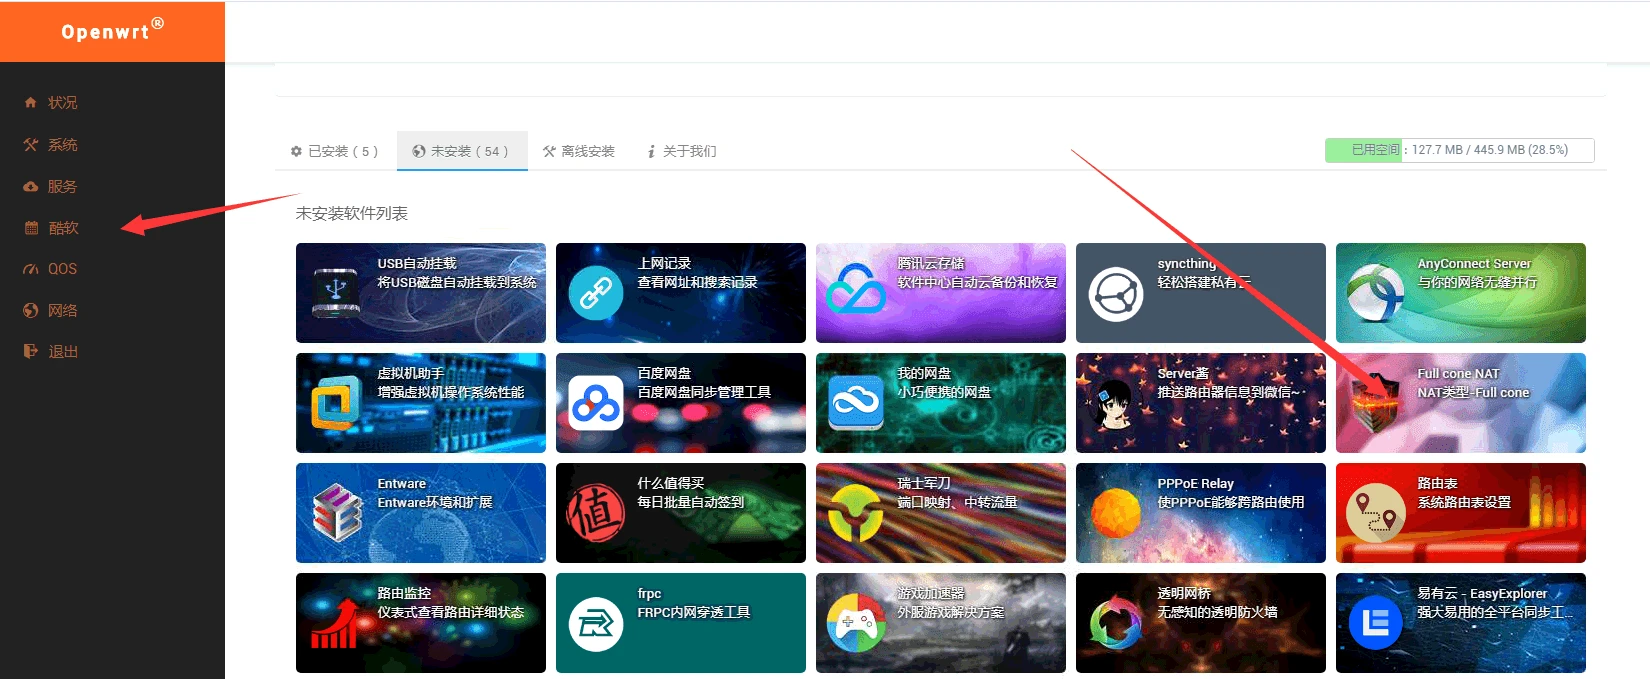Click the 未安装软件列表 heading

pyautogui.click(x=352, y=213)
